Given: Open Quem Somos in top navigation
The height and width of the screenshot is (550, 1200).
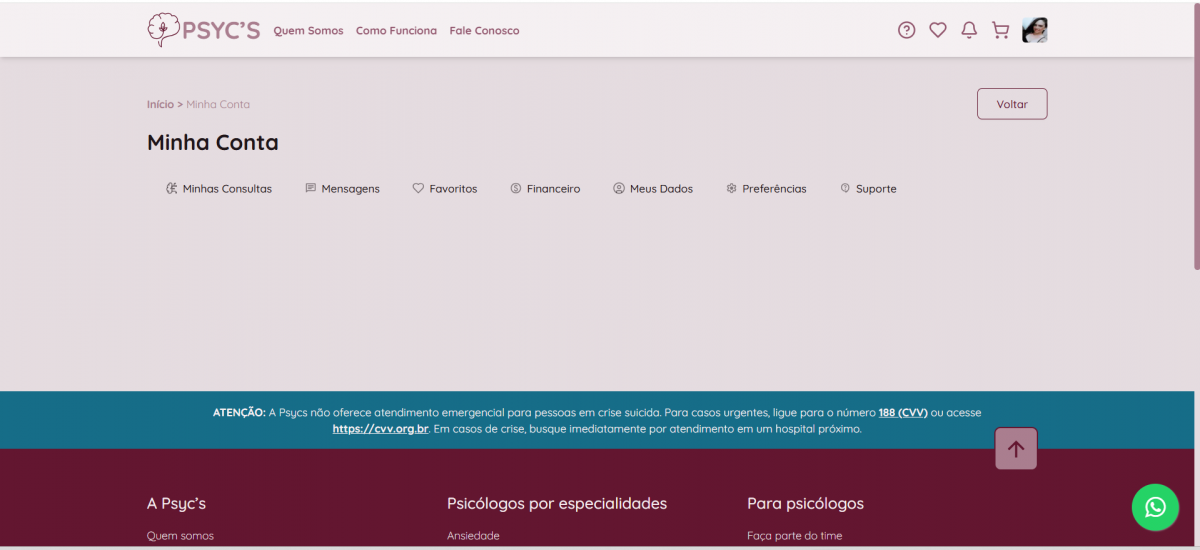Looking at the screenshot, I should pos(308,31).
